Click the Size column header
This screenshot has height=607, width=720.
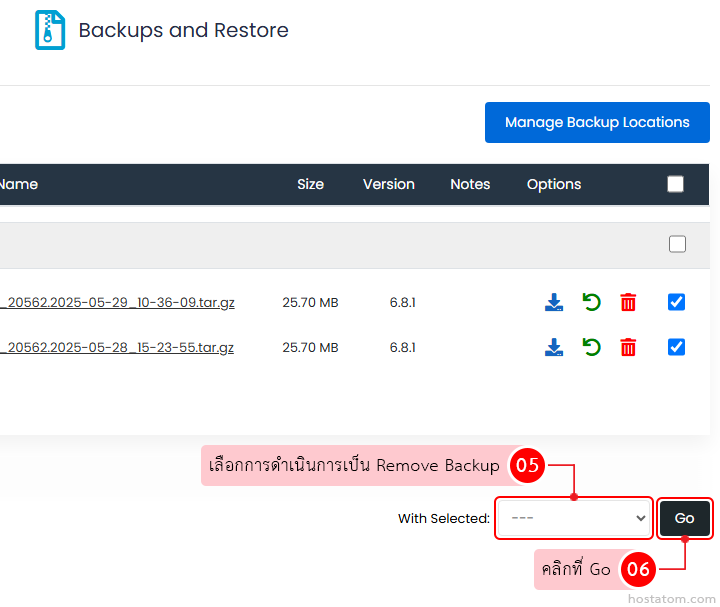(310, 184)
